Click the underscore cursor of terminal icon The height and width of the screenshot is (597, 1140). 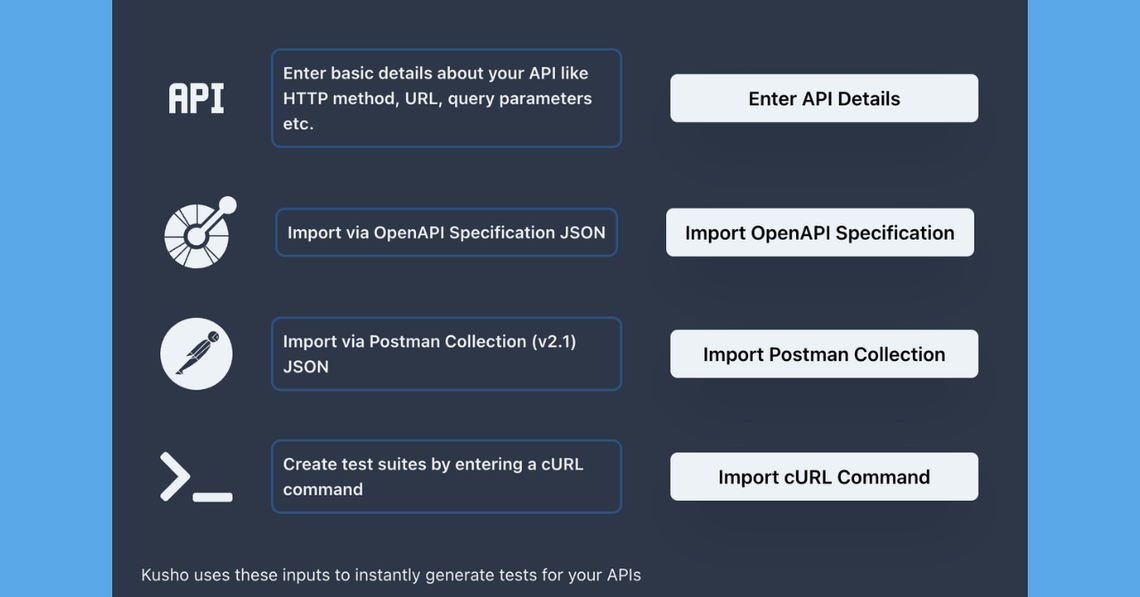(x=213, y=496)
